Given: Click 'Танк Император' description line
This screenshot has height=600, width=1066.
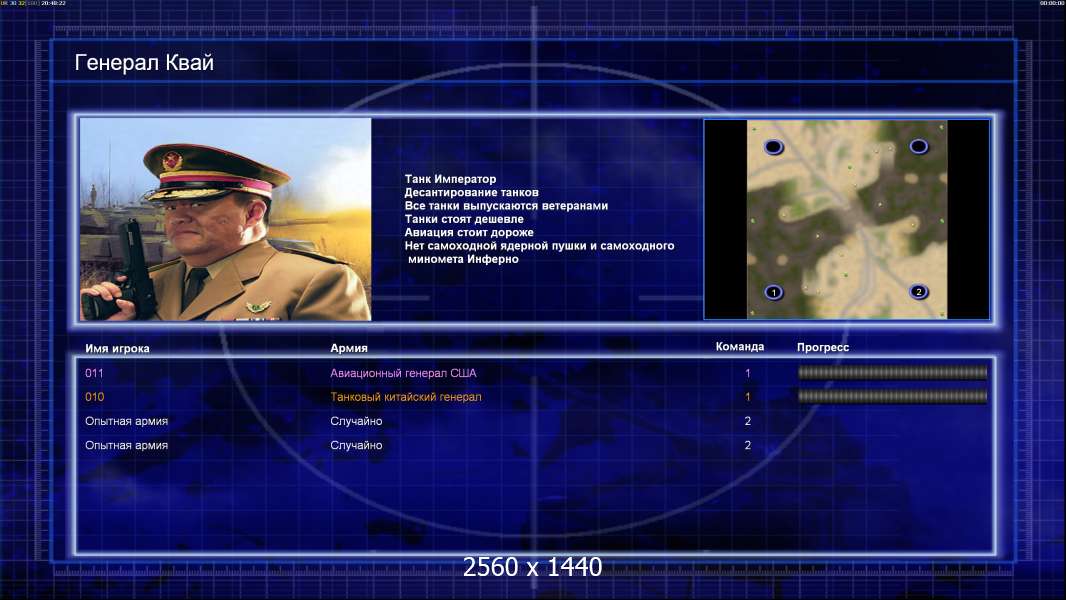Looking at the screenshot, I should click(x=450, y=179).
